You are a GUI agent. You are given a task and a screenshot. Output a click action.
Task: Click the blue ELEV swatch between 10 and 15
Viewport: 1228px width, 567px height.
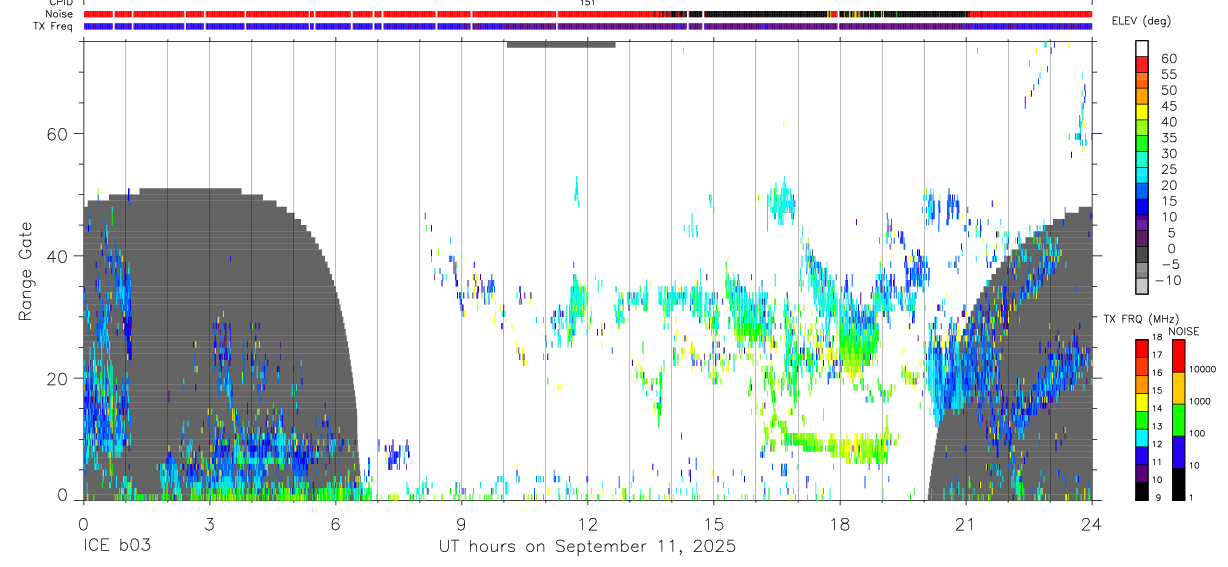1142,208
